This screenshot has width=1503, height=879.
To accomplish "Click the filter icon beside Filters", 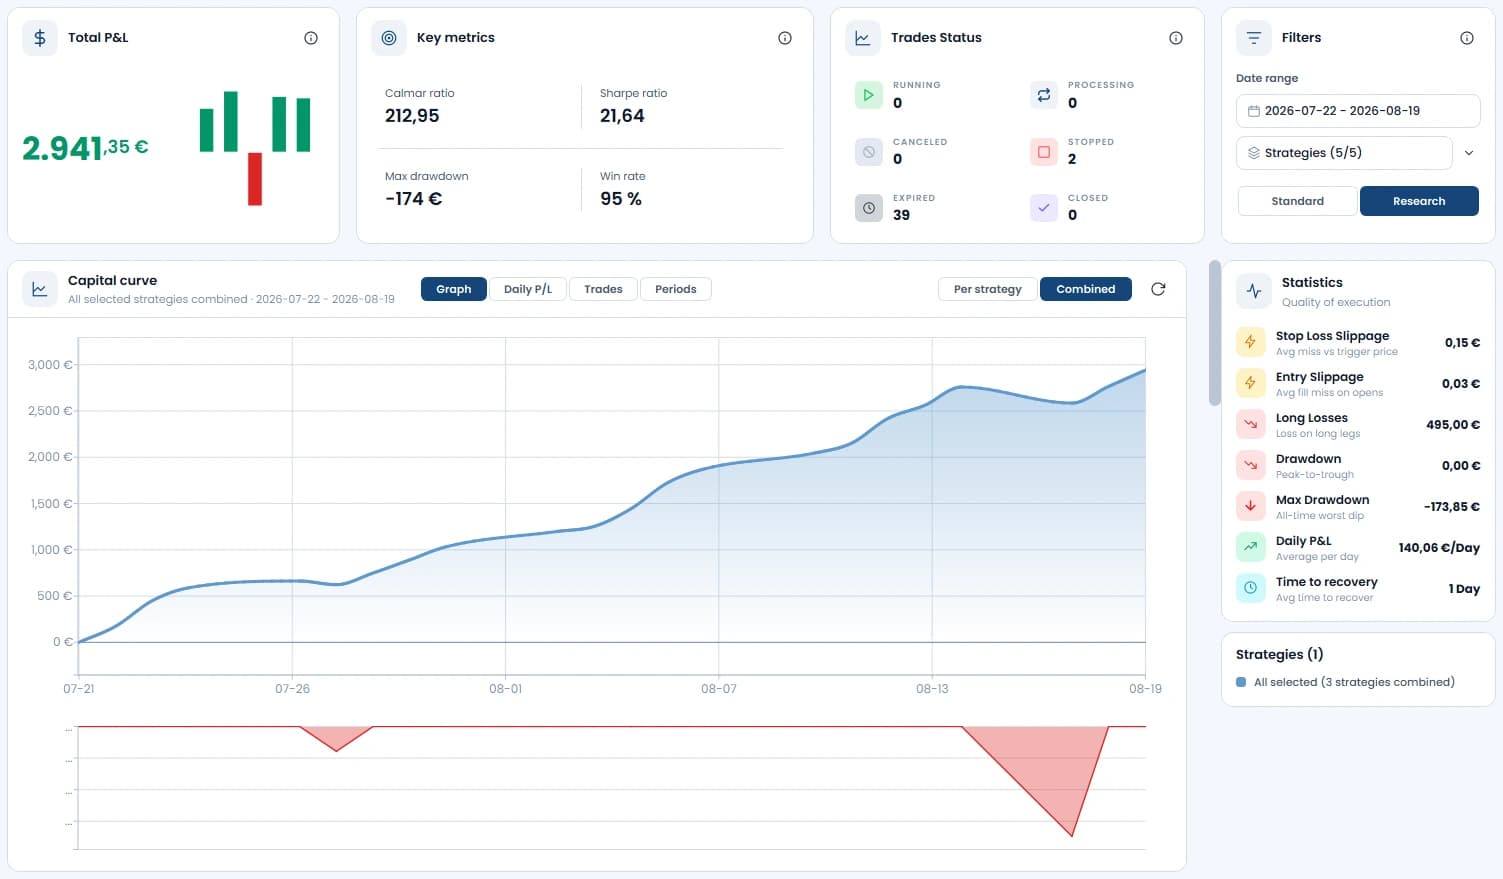I will [1253, 38].
